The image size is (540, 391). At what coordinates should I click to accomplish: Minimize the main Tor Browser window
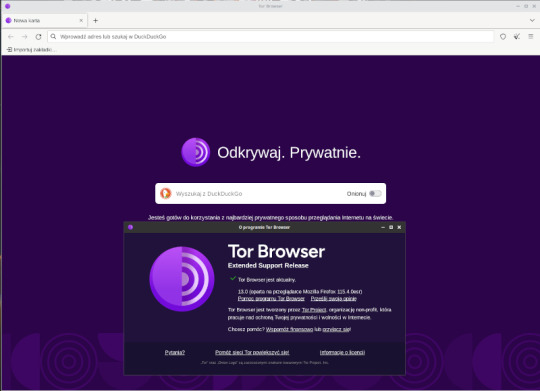point(518,6)
